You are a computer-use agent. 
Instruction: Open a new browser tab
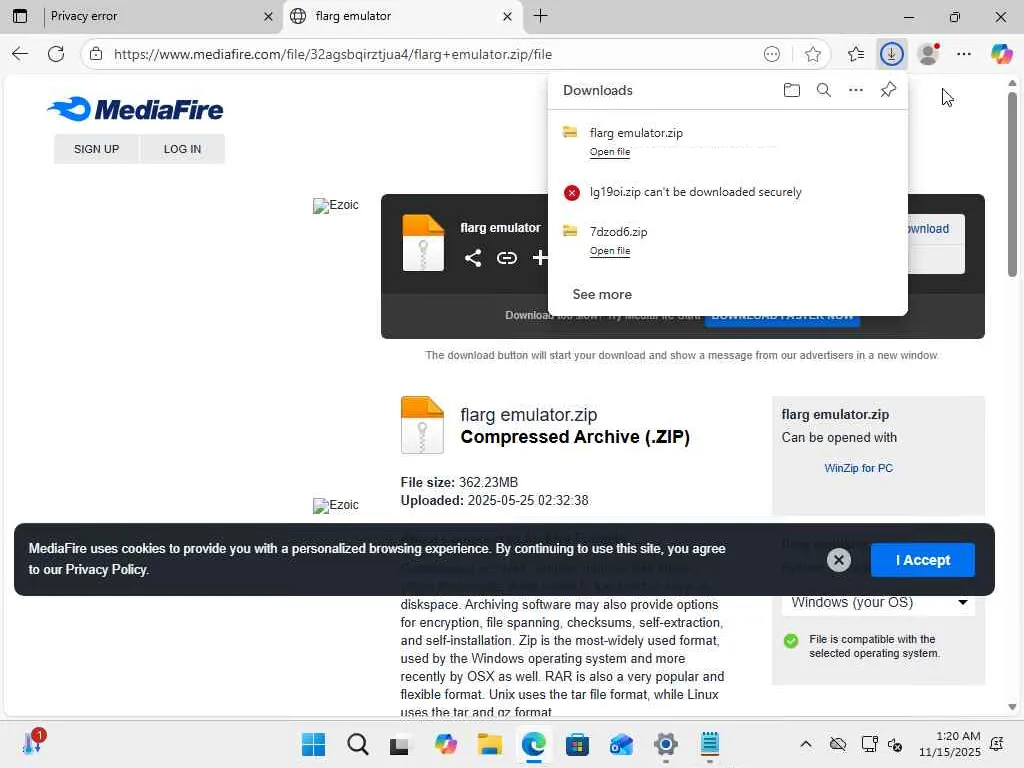(x=541, y=16)
